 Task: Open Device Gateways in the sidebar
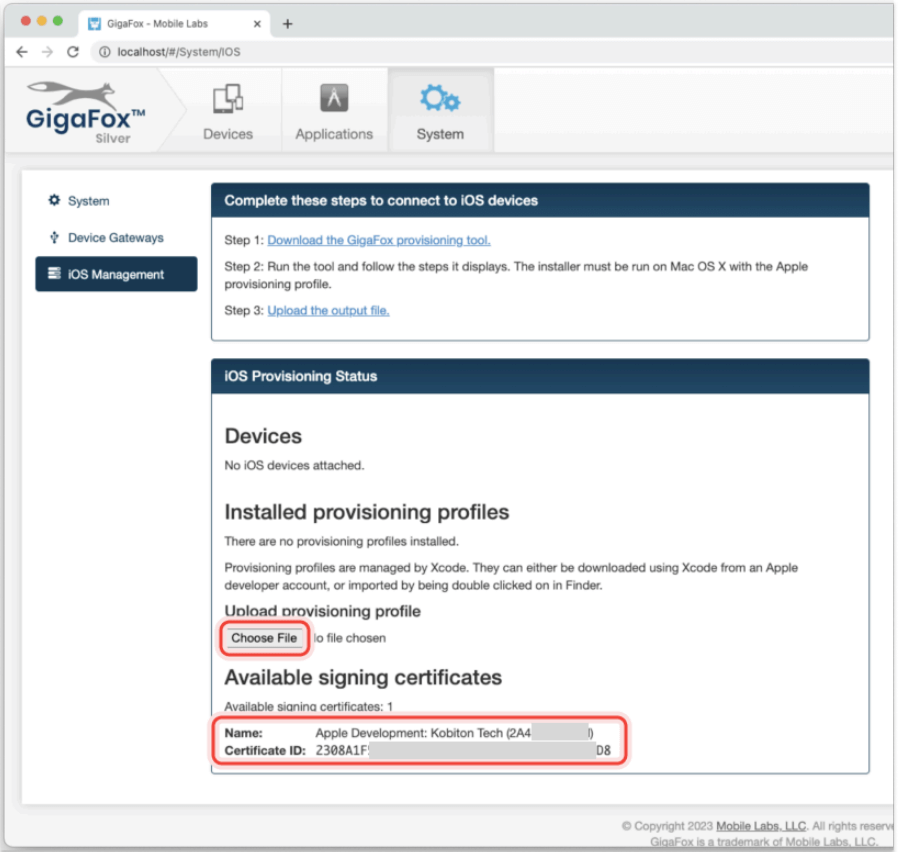click(x=116, y=238)
